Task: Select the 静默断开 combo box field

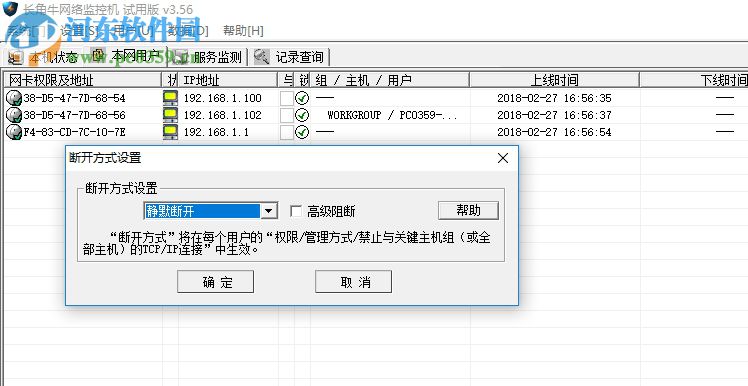Action: click(x=210, y=211)
